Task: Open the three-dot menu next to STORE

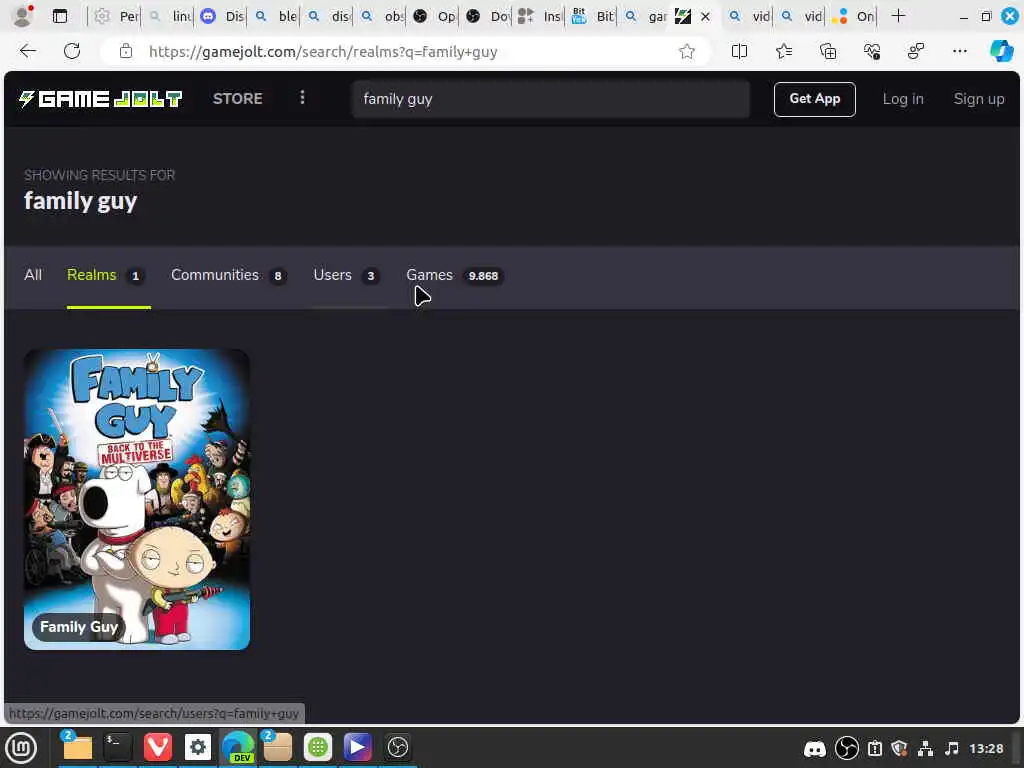Action: (x=302, y=98)
